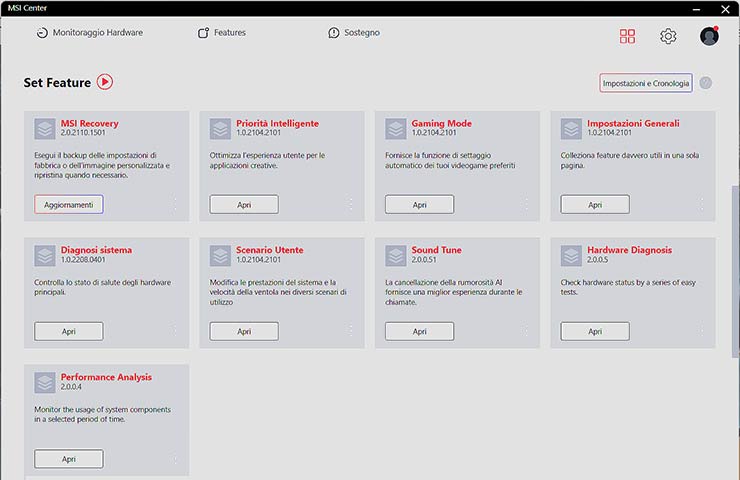Click Apri under Priorità Intelligente

click(244, 204)
